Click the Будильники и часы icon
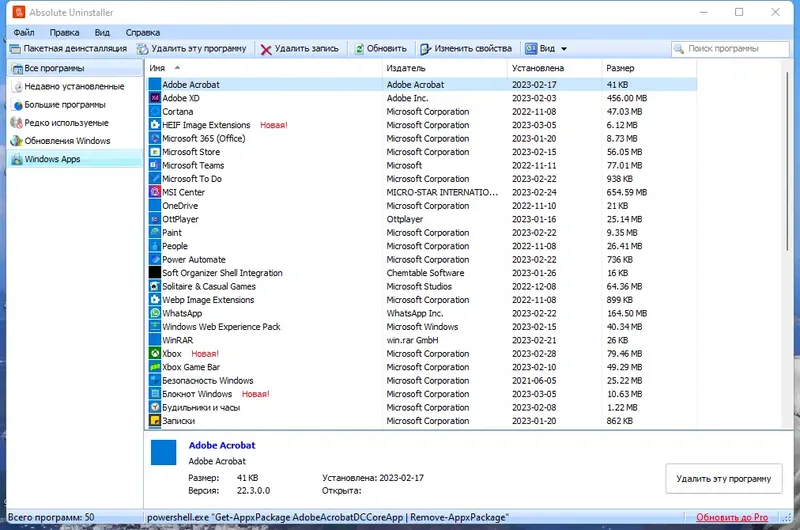Screen dimensions: 800x530 [155, 407]
